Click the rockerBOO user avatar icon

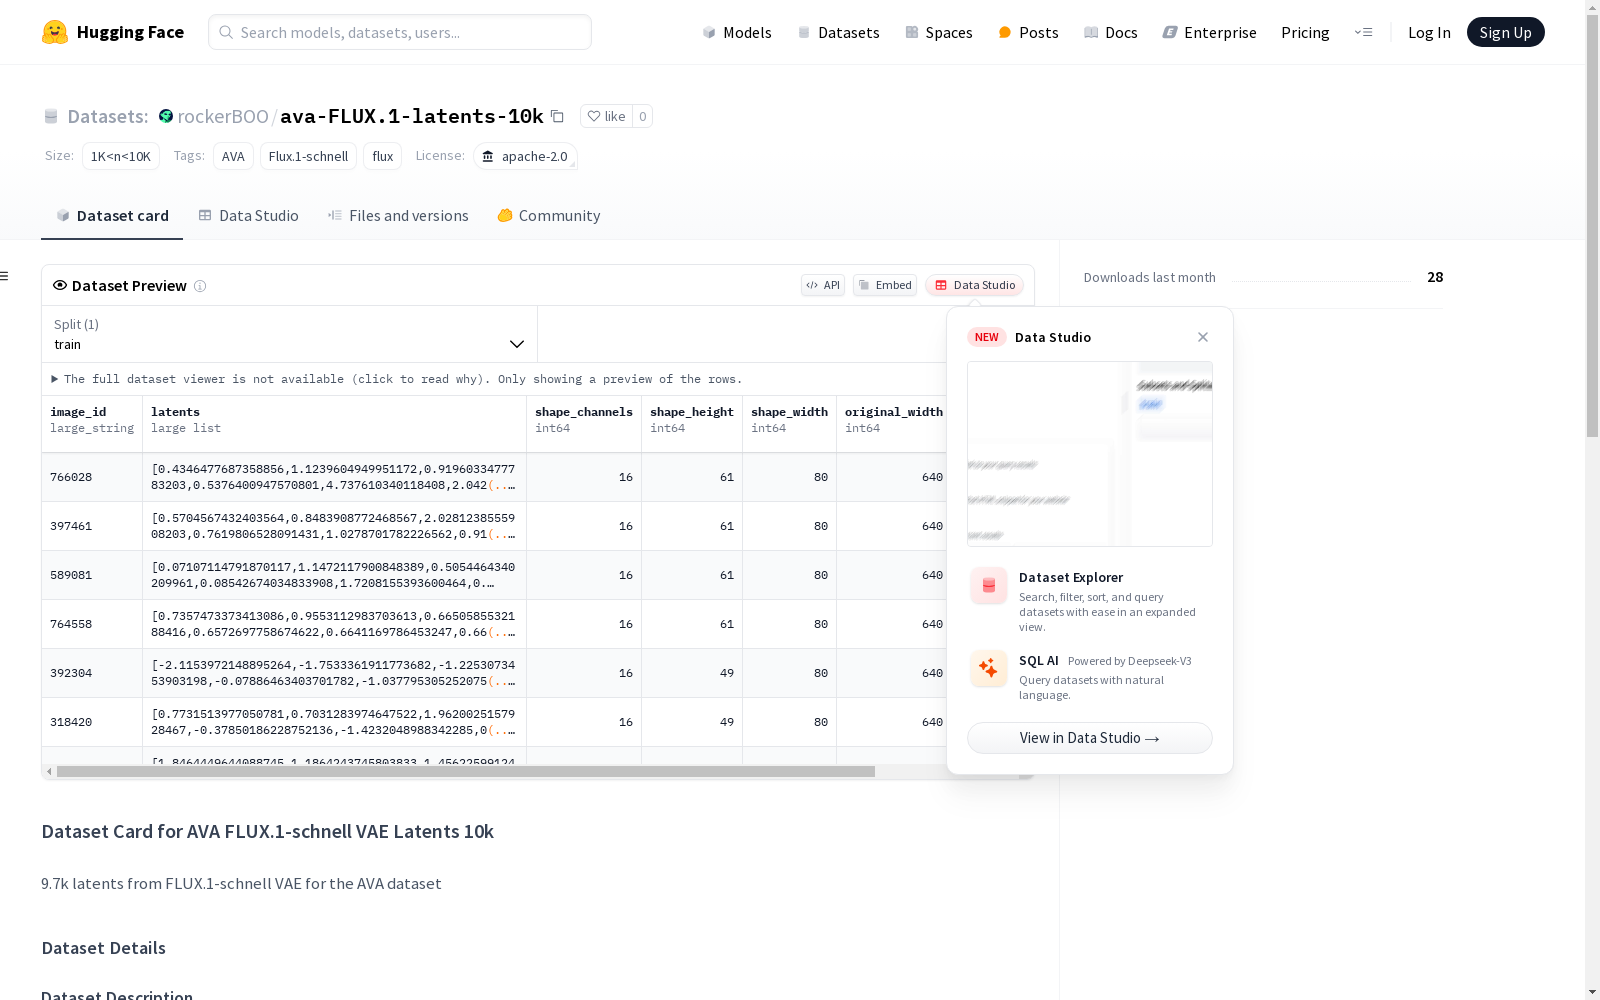[166, 116]
